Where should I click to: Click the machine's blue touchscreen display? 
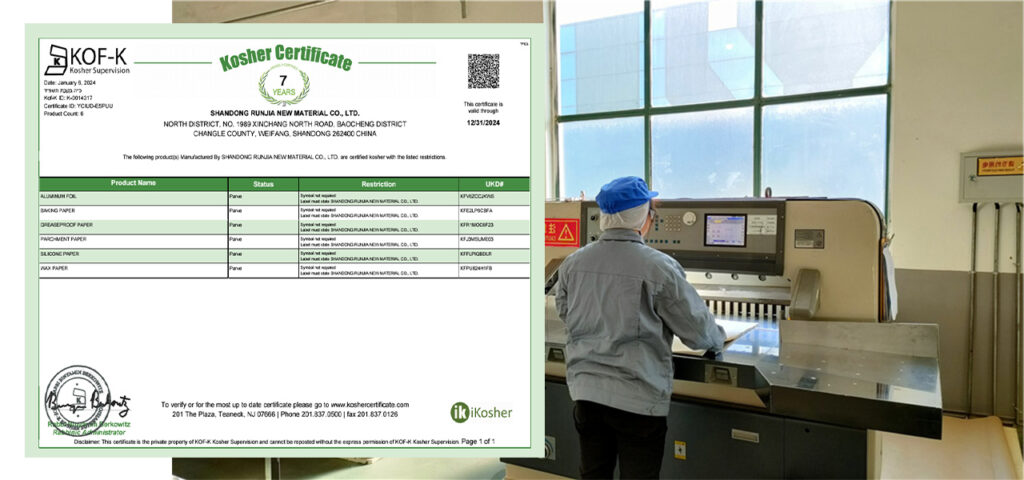725,230
